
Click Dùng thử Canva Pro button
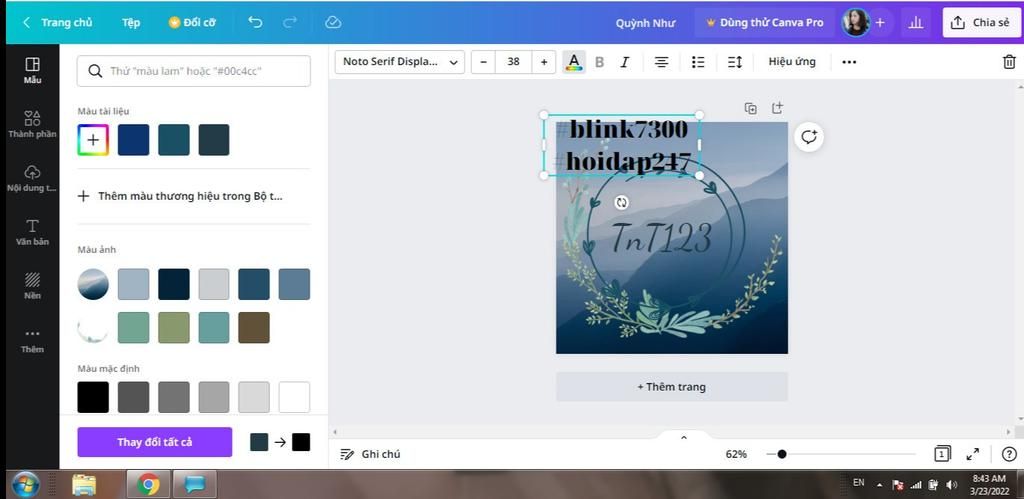(765, 22)
